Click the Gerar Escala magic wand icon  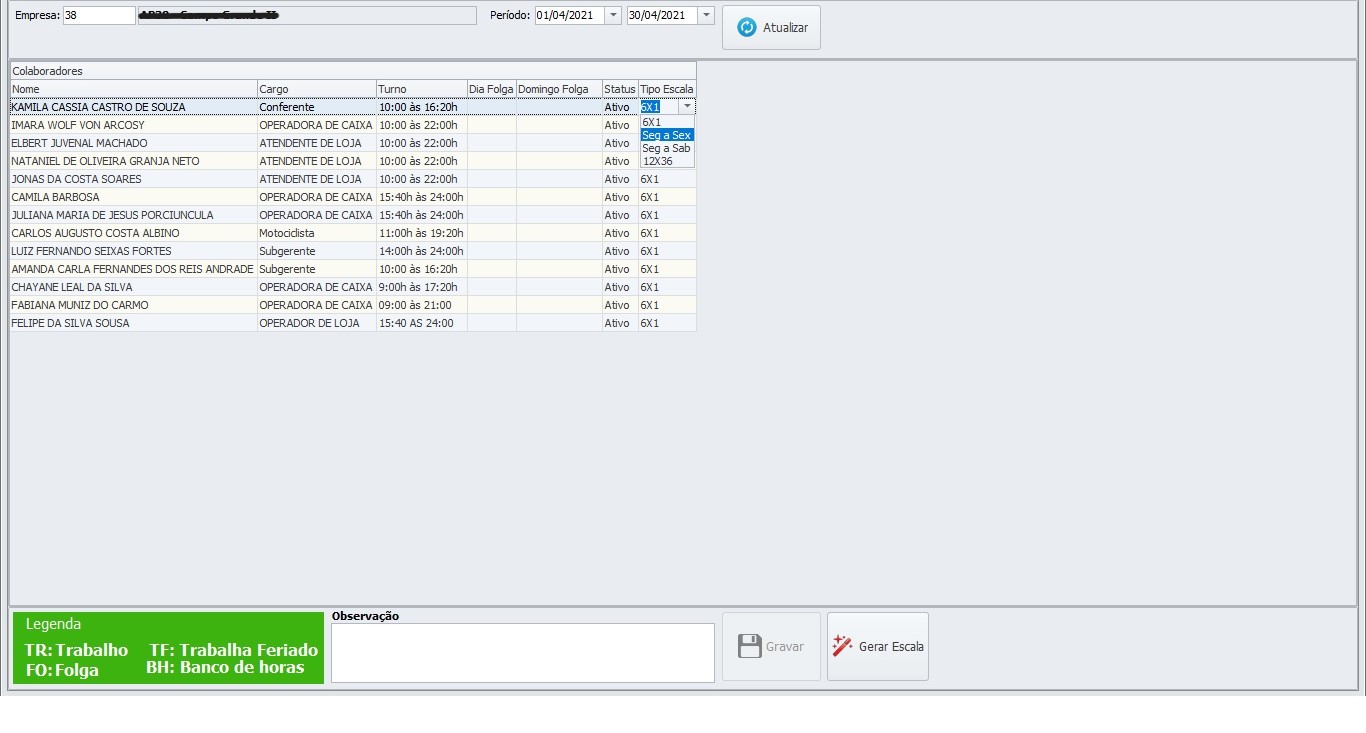pyautogui.click(x=843, y=646)
